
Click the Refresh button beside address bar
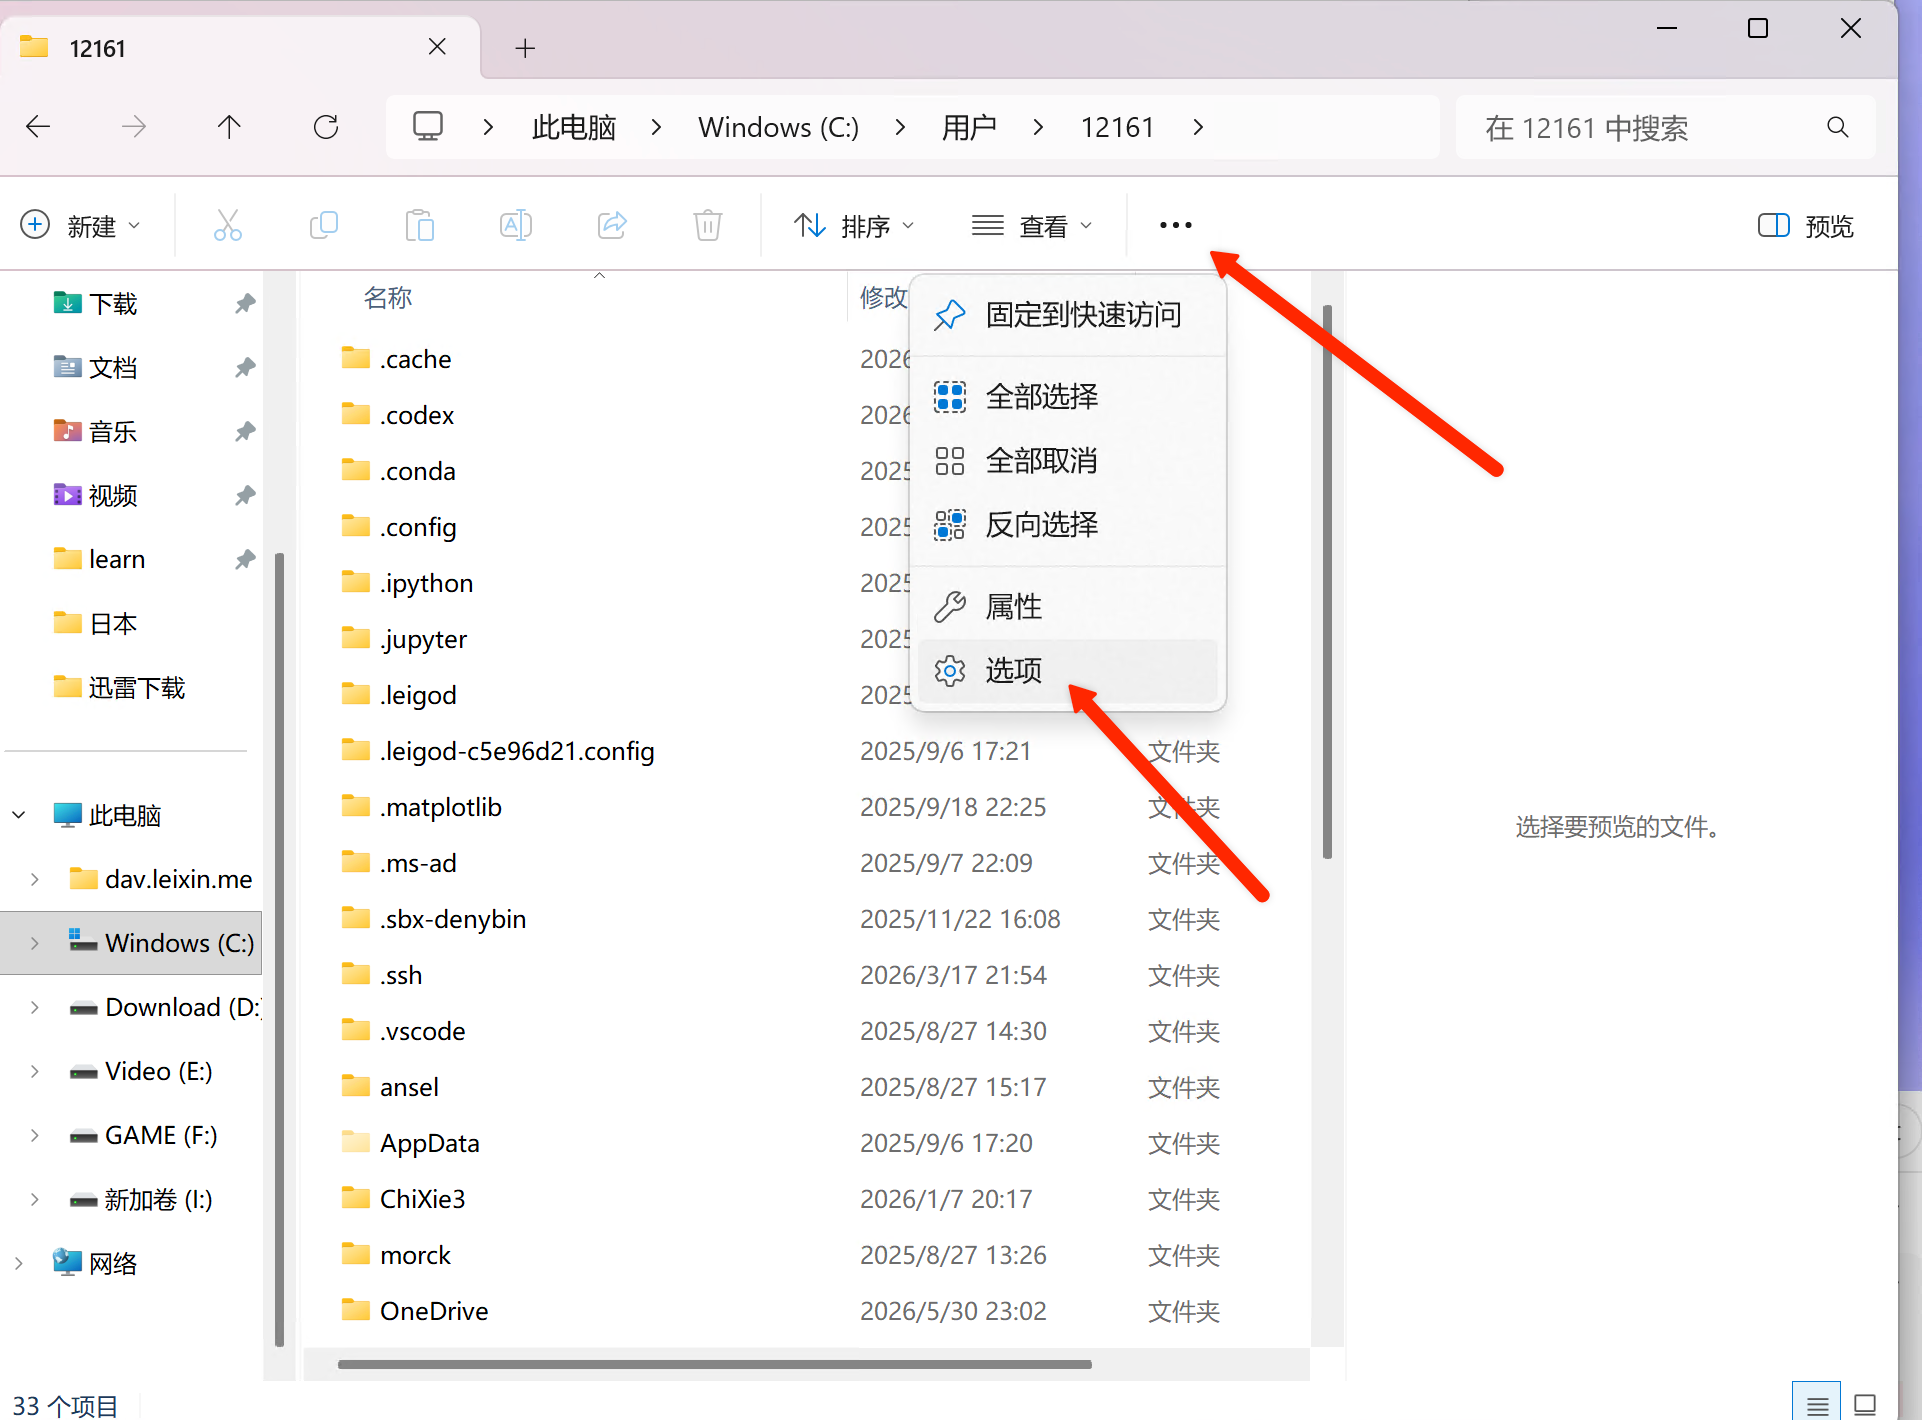(x=326, y=127)
